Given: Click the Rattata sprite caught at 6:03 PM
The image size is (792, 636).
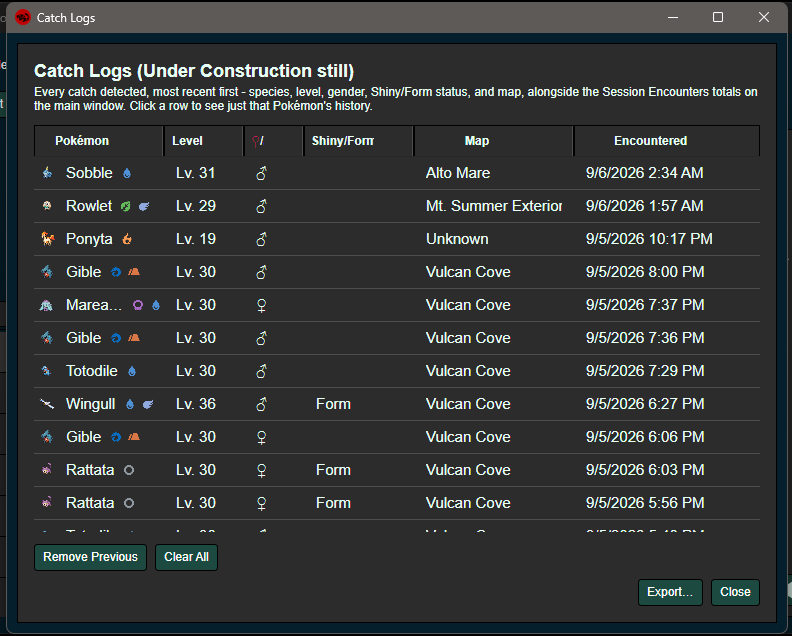Looking at the screenshot, I should coord(47,470).
